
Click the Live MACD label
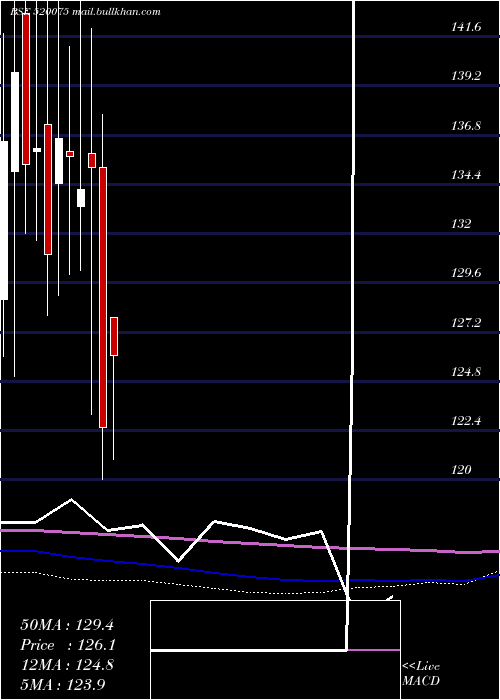[x=421, y=674]
